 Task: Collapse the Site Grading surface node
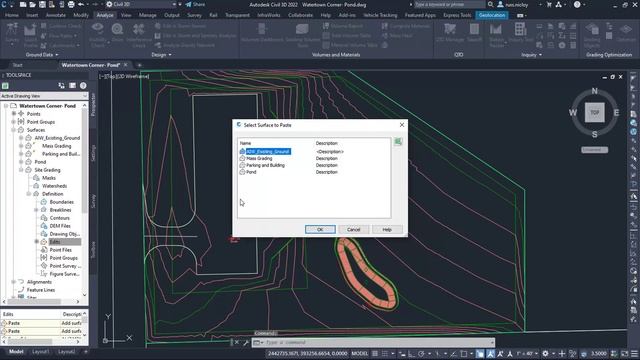click(x=21, y=170)
